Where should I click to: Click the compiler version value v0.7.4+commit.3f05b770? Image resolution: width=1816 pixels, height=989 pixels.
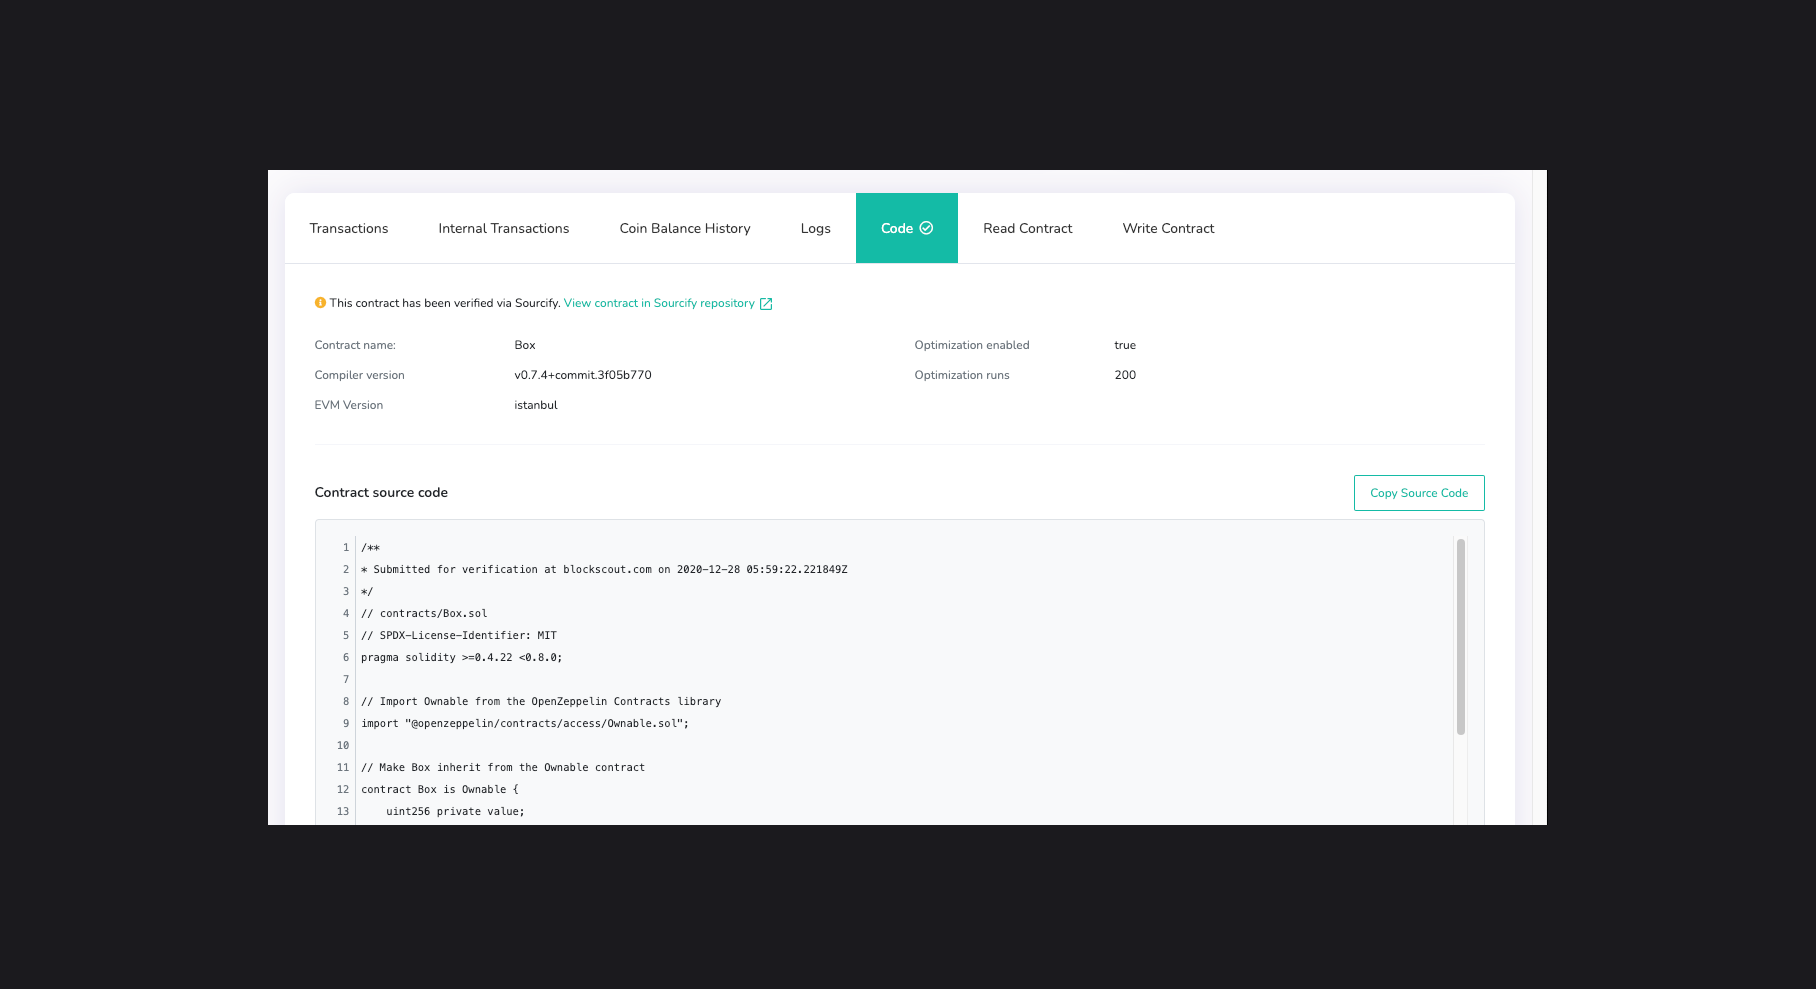pyautogui.click(x=582, y=375)
